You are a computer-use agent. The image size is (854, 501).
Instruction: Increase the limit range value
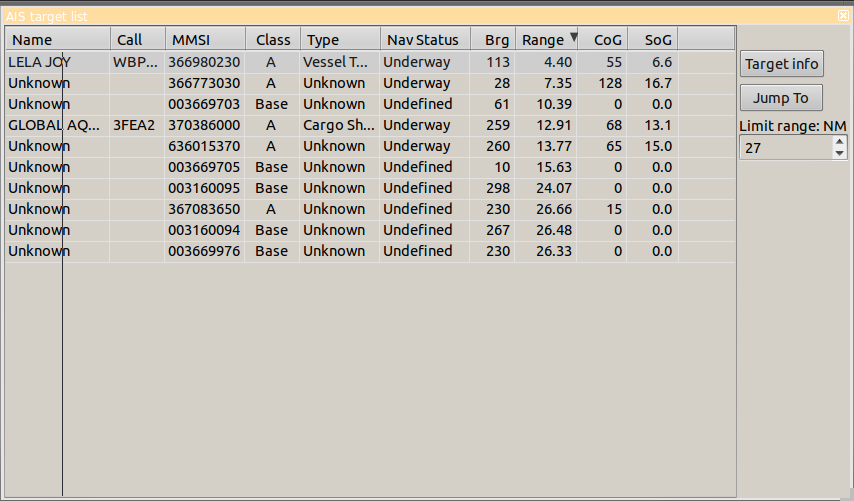click(x=839, y=142)
